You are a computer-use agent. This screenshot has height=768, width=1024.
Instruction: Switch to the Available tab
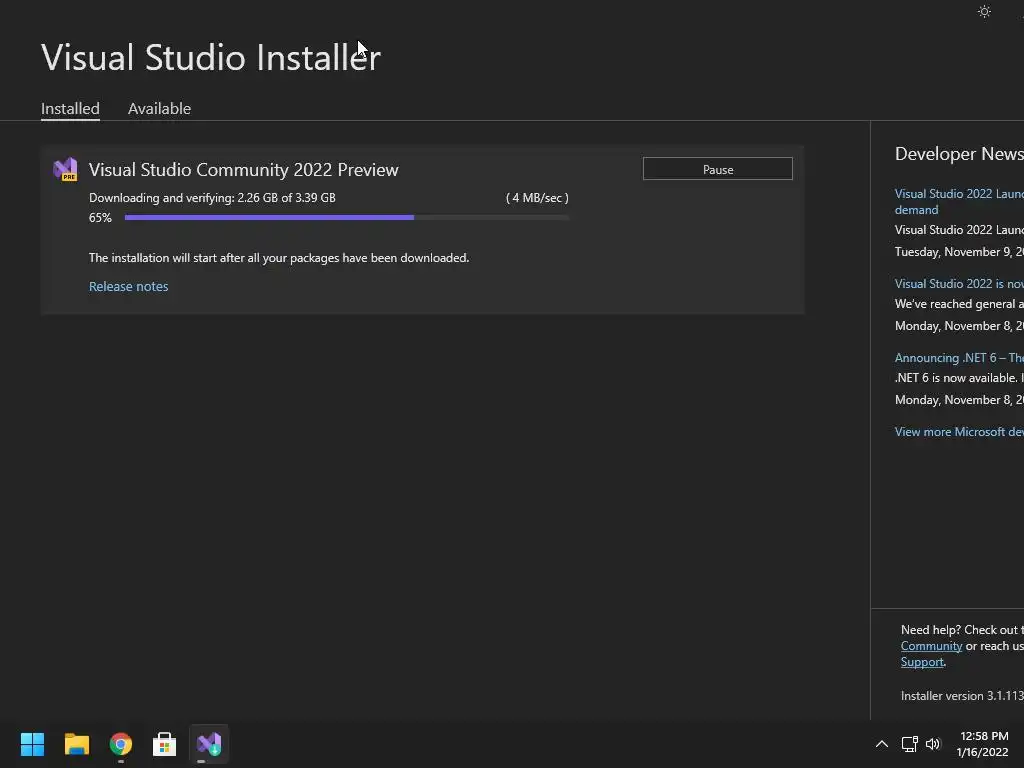click(x=159, y=108)
